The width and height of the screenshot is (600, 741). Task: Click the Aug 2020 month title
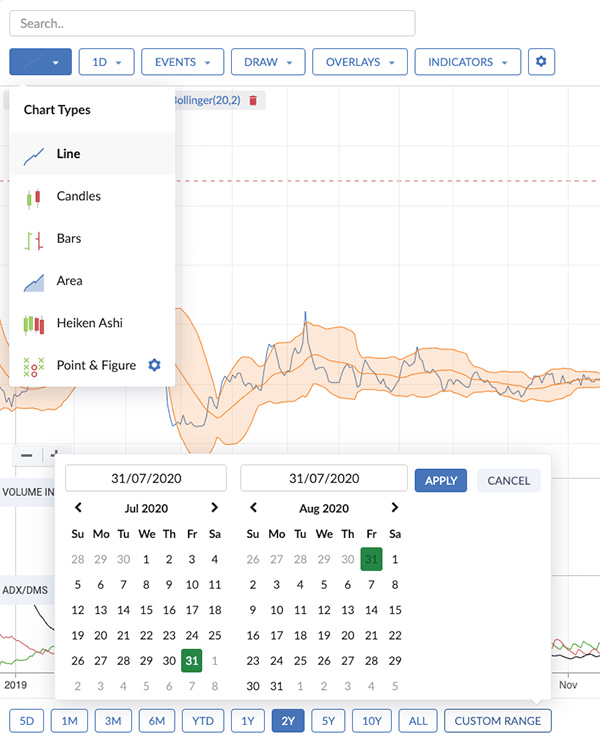tap(324, 508)
